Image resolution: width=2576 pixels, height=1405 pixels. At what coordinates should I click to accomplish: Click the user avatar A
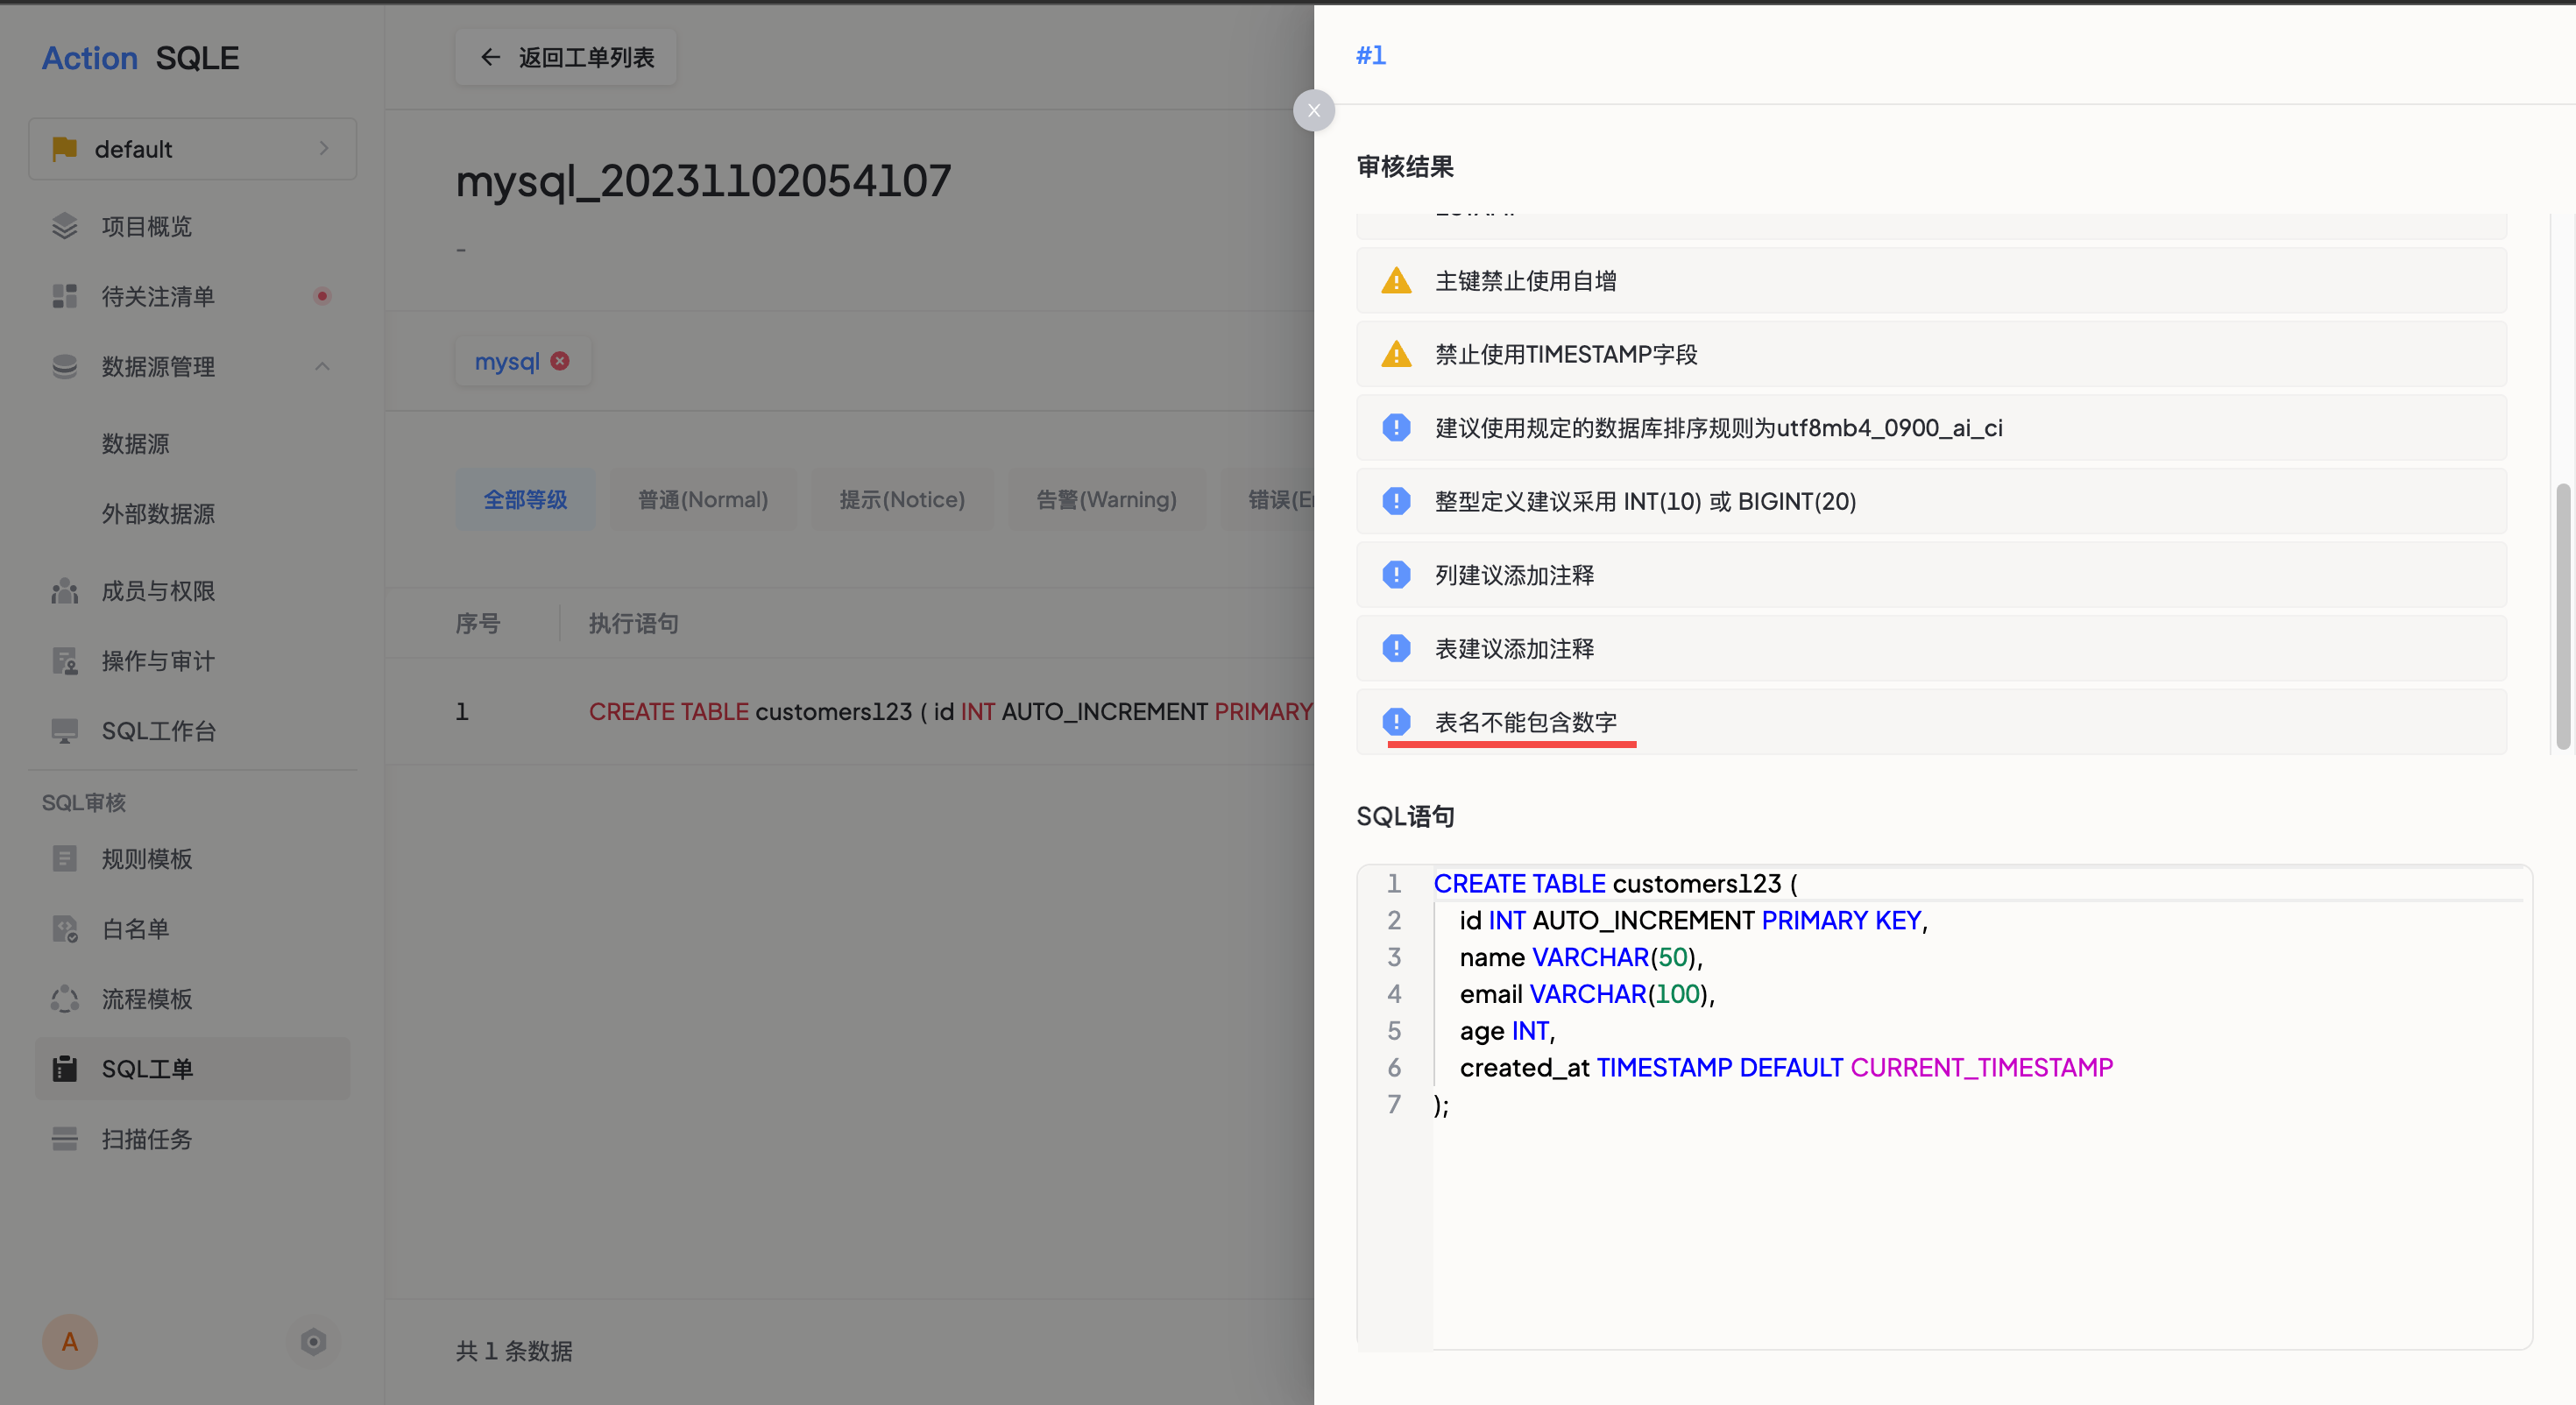[x=70, y=1342]
